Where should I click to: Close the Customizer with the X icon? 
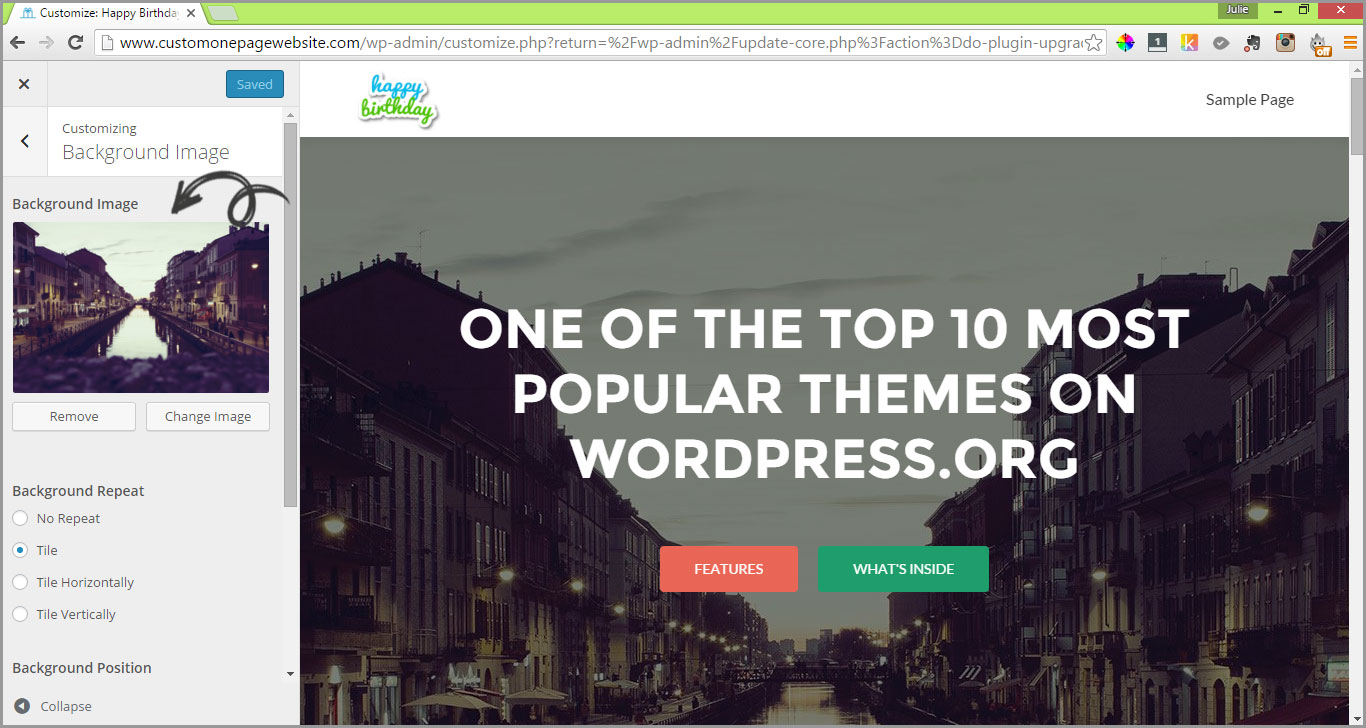tap(24, 84)
